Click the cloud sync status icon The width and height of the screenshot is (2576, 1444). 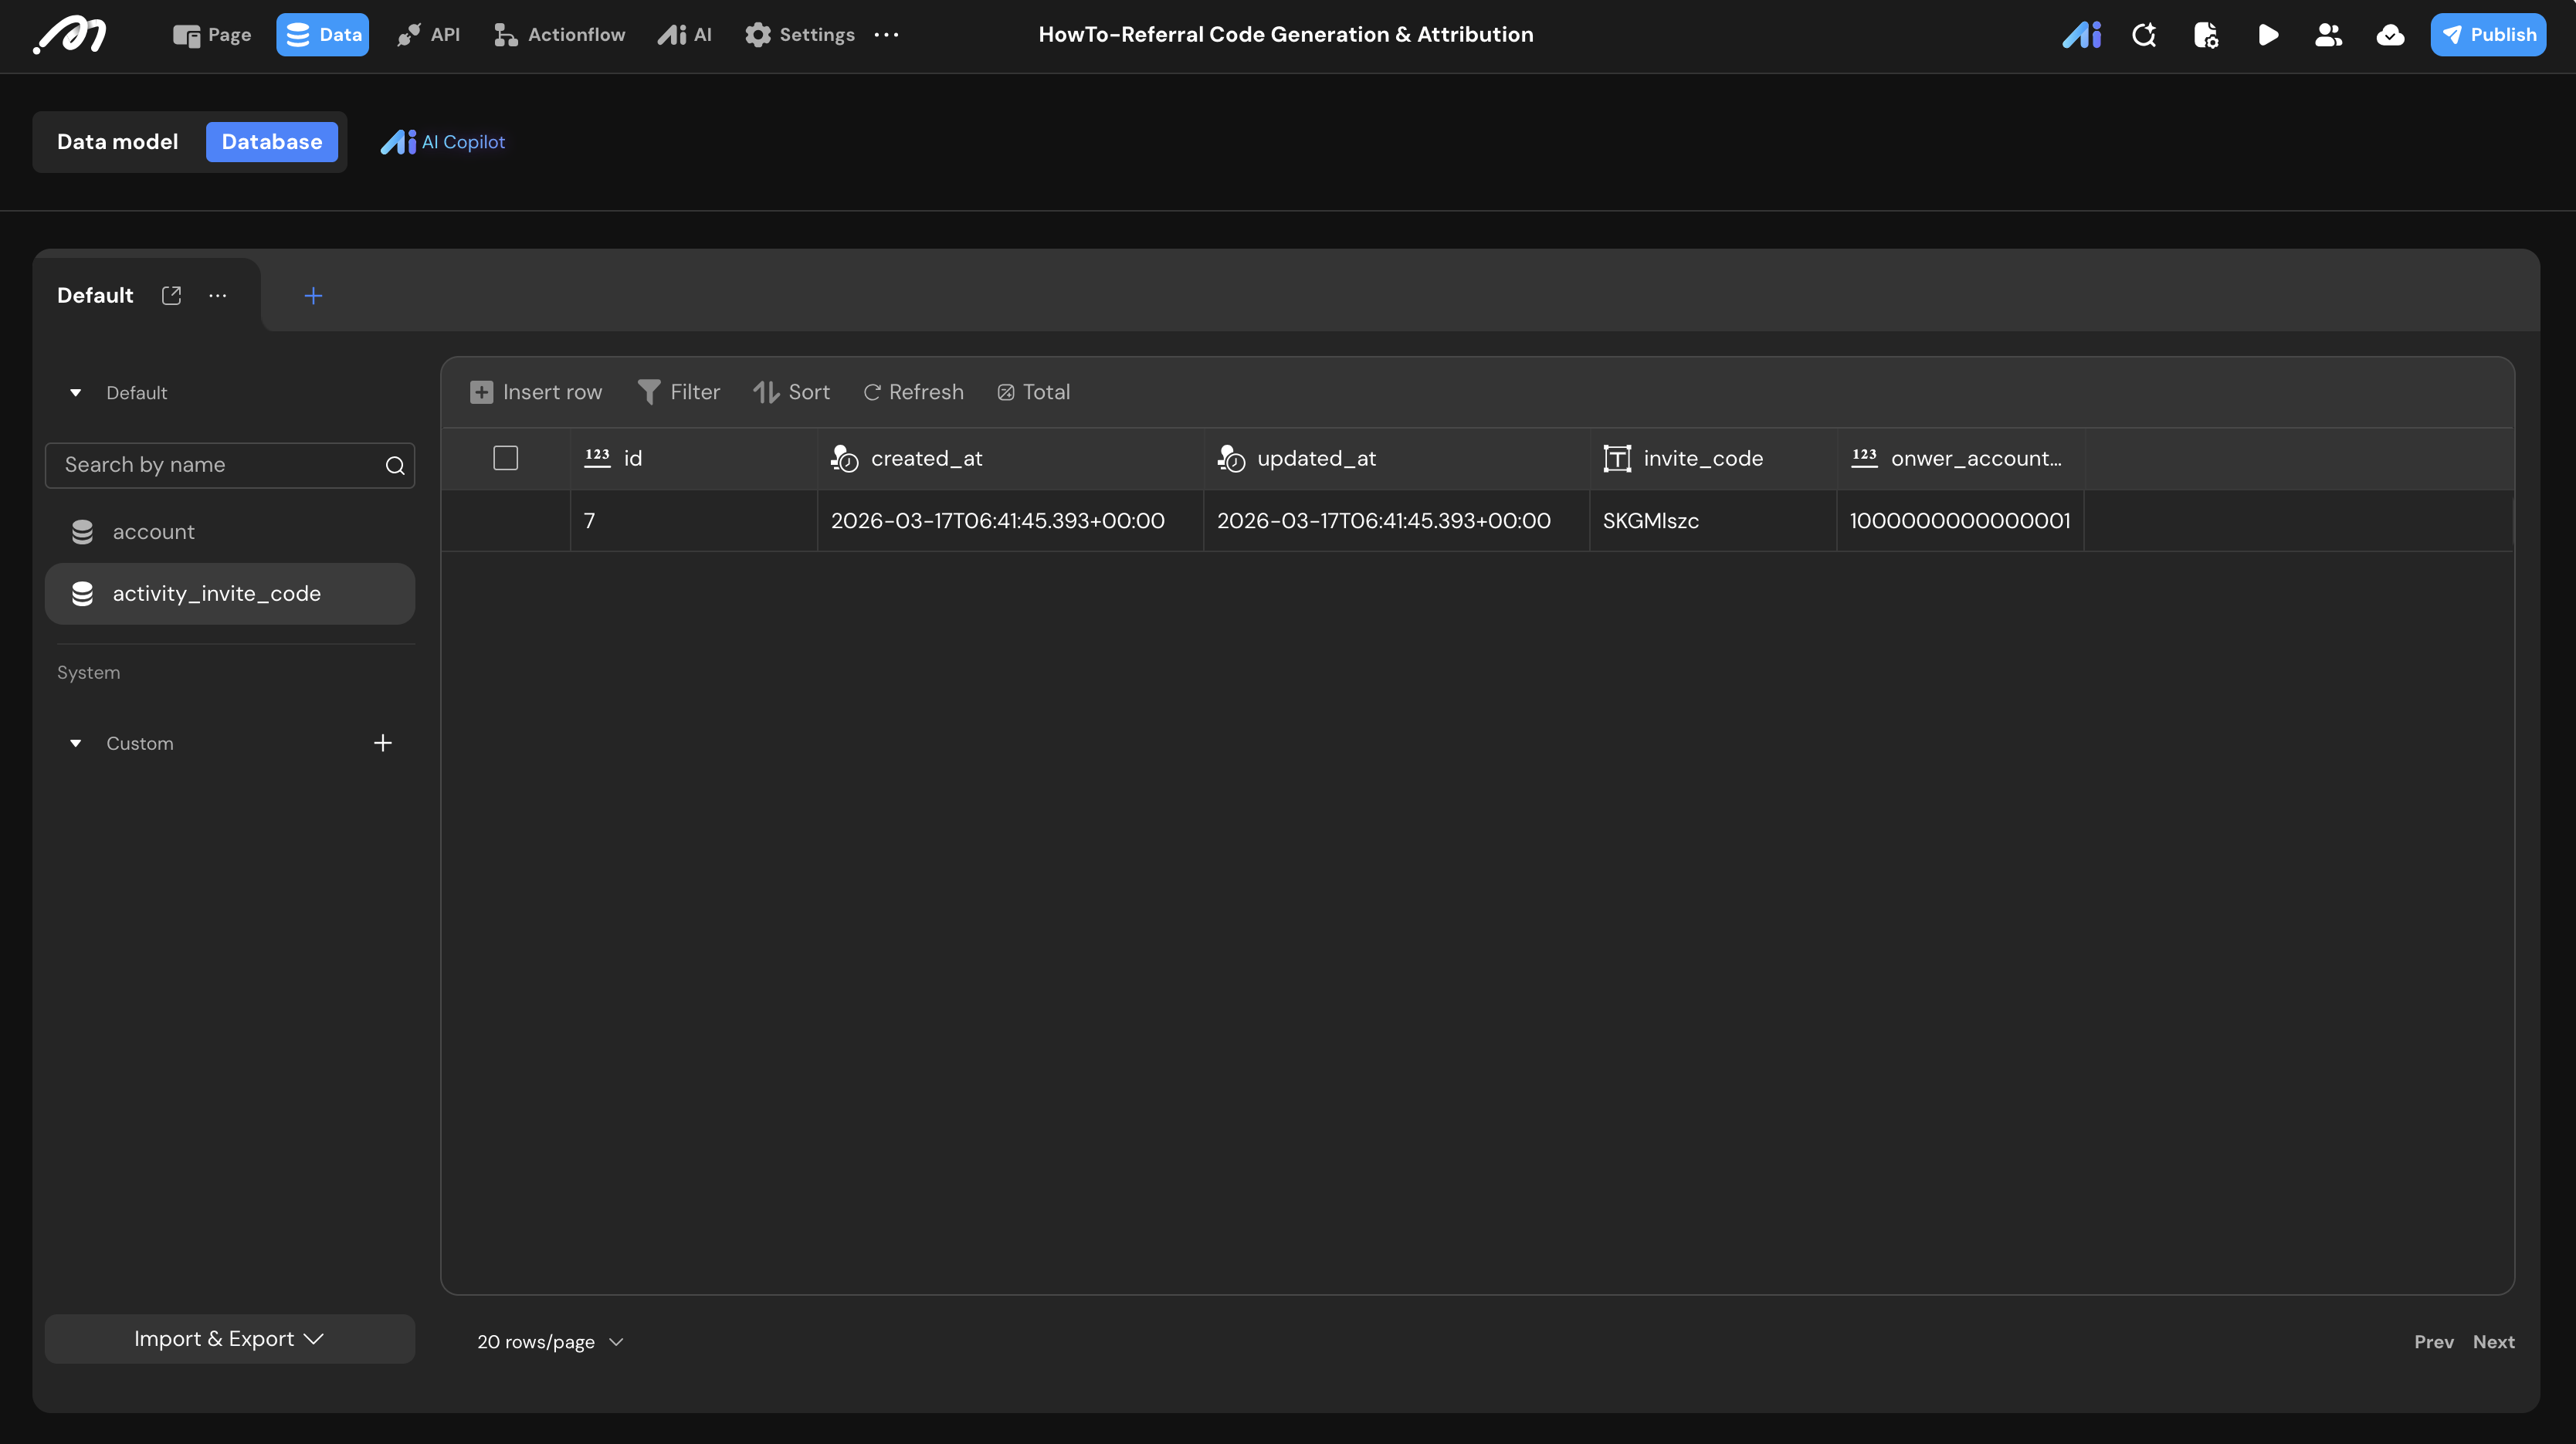coord(2390,35)
